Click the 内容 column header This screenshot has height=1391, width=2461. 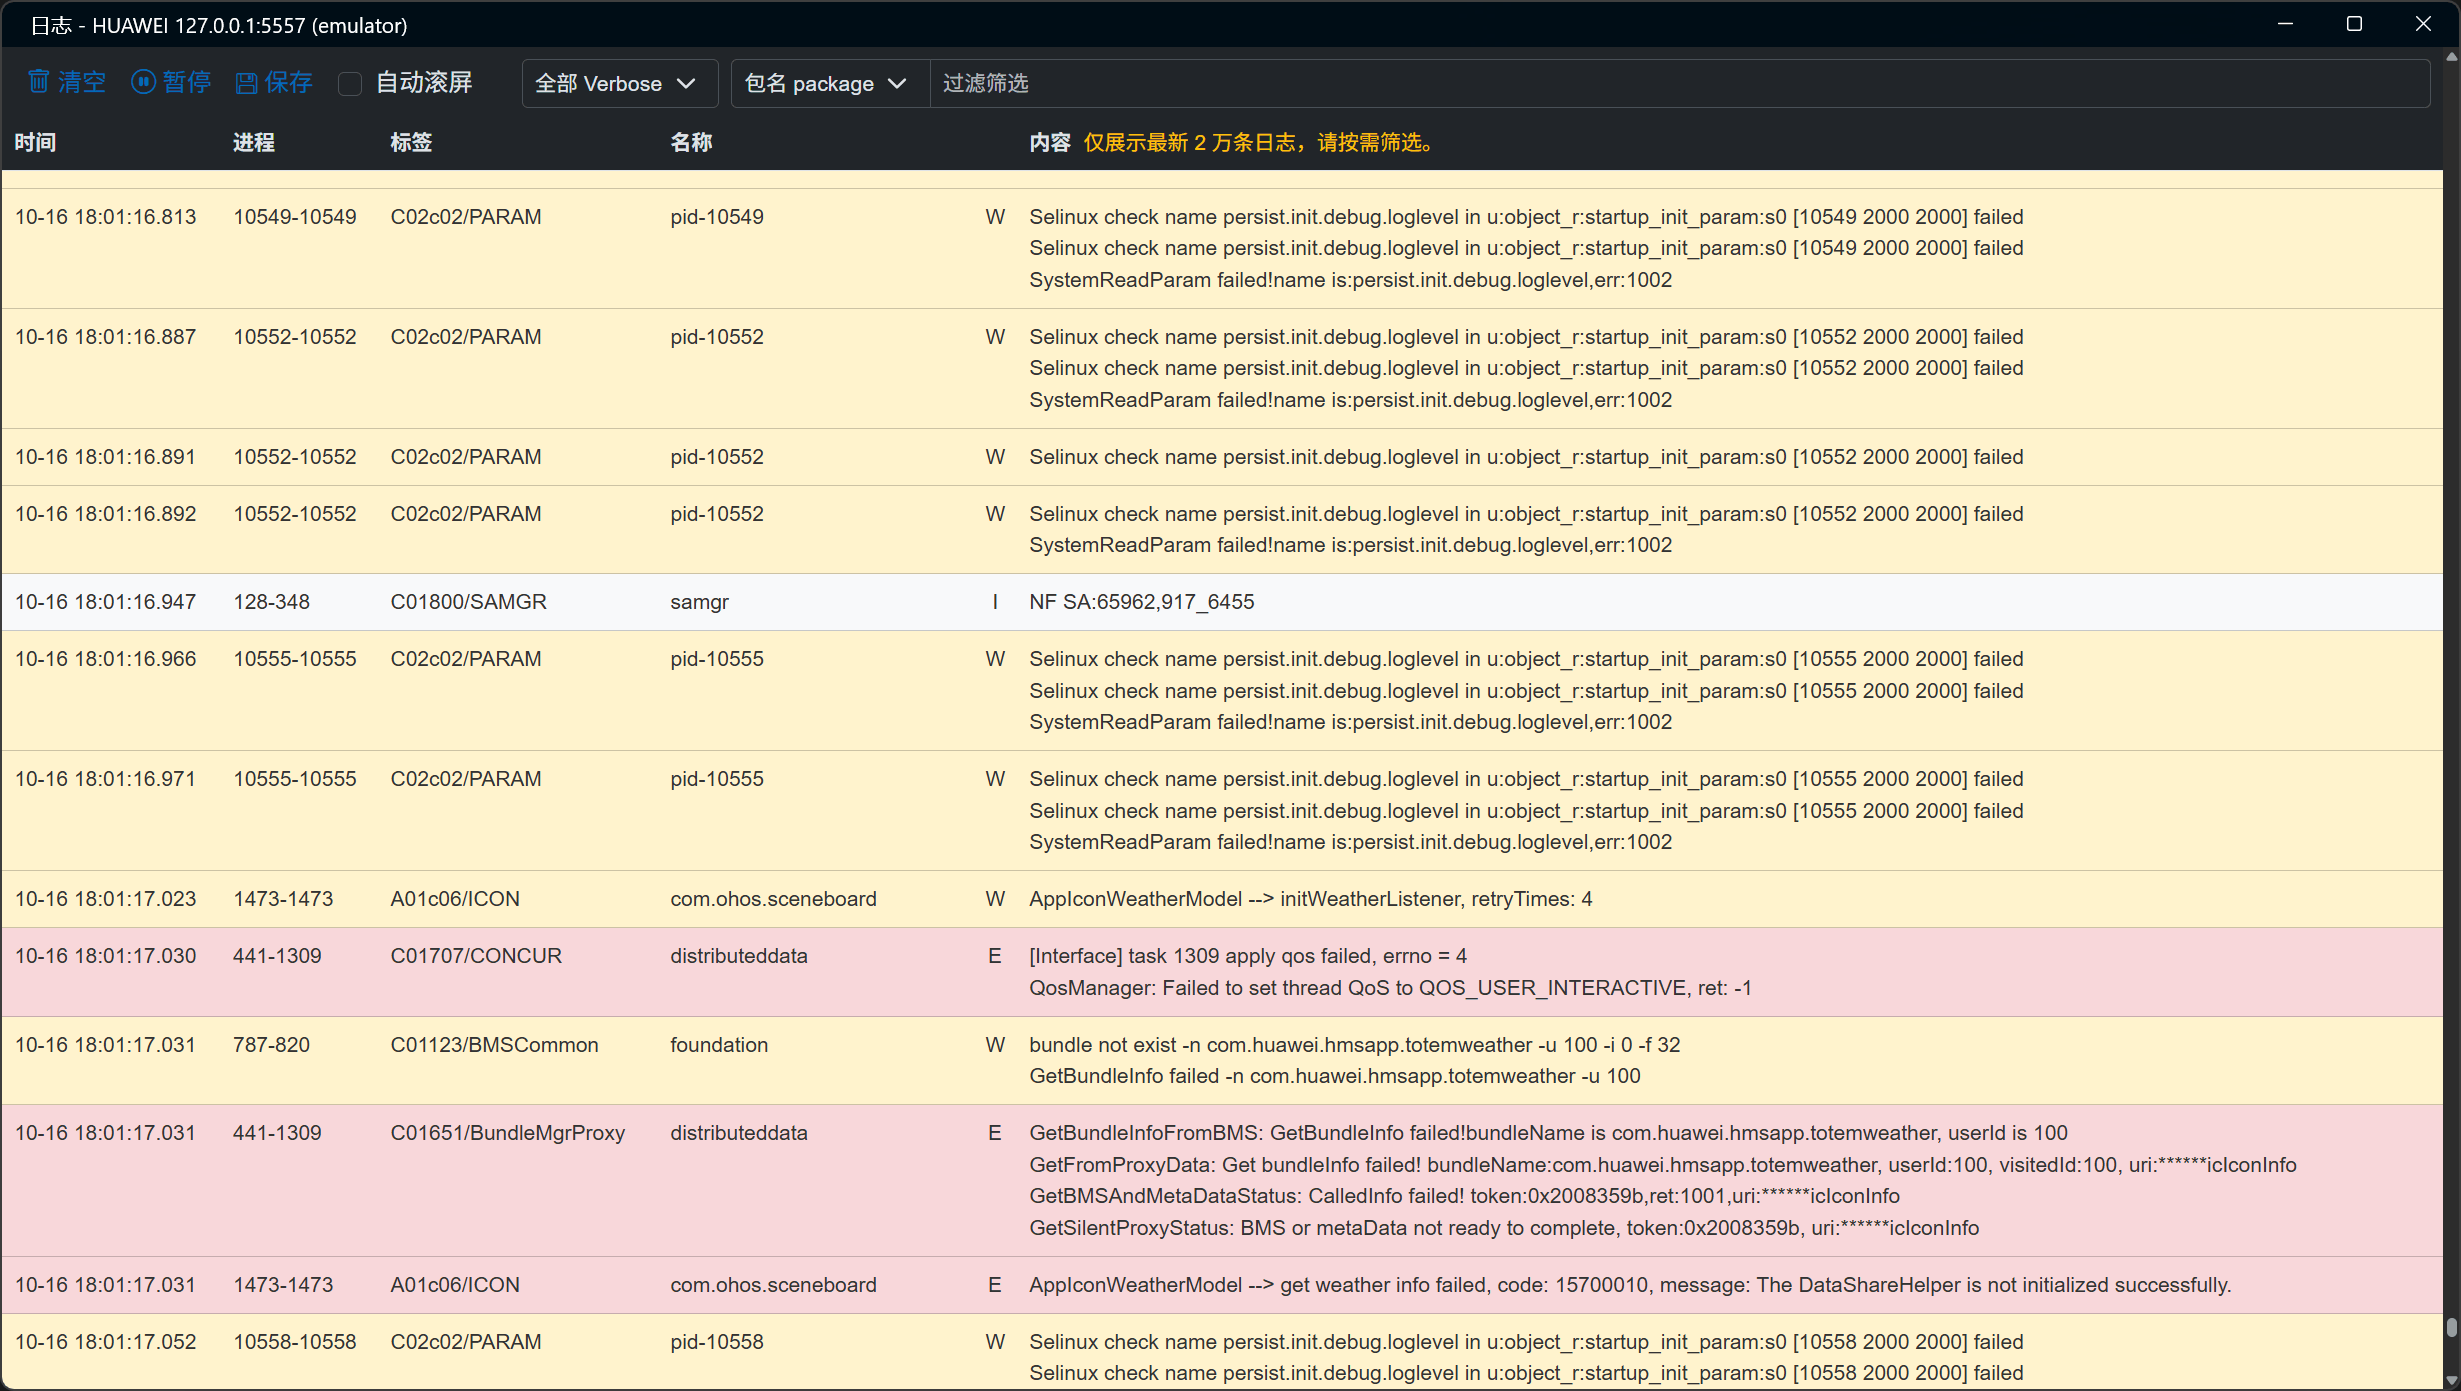pos(1050,143)
